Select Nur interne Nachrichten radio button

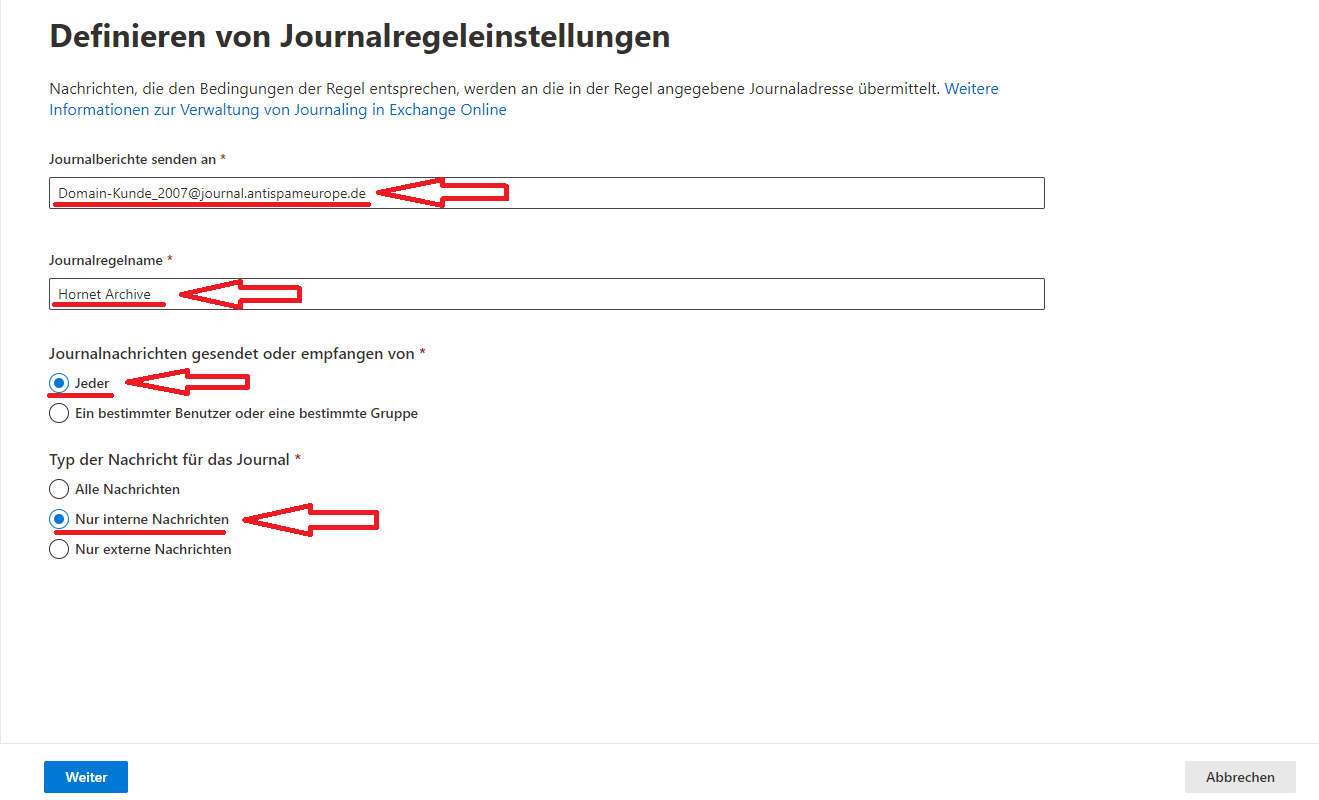(x=60, y=519)
